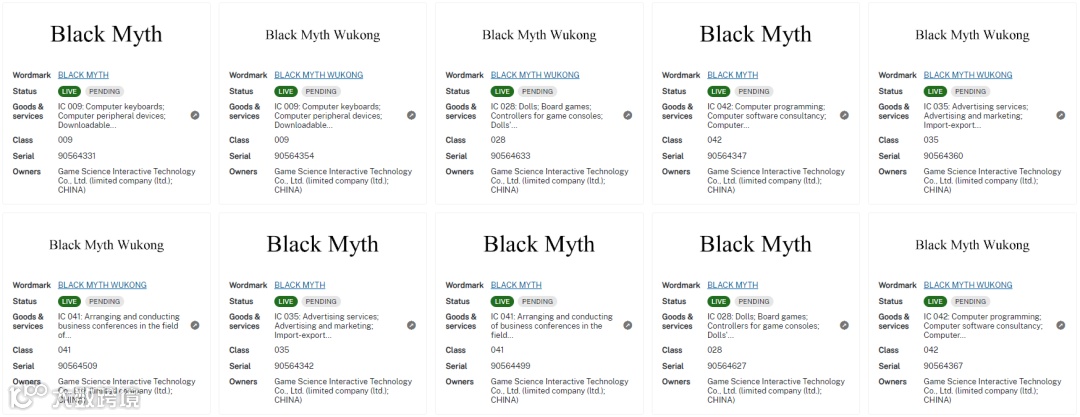Click 'IC 028: Dolls' goods text, serial 90564627
1080x417 pixels.
(x=763, y=326)
